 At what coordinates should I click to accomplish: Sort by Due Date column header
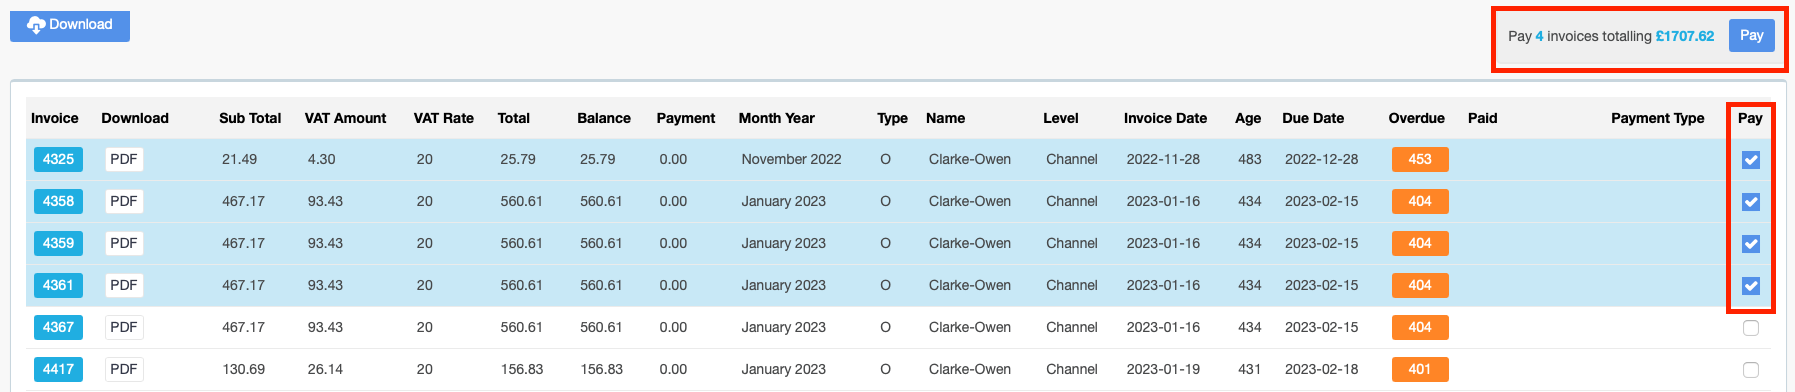coord(1313,118)
